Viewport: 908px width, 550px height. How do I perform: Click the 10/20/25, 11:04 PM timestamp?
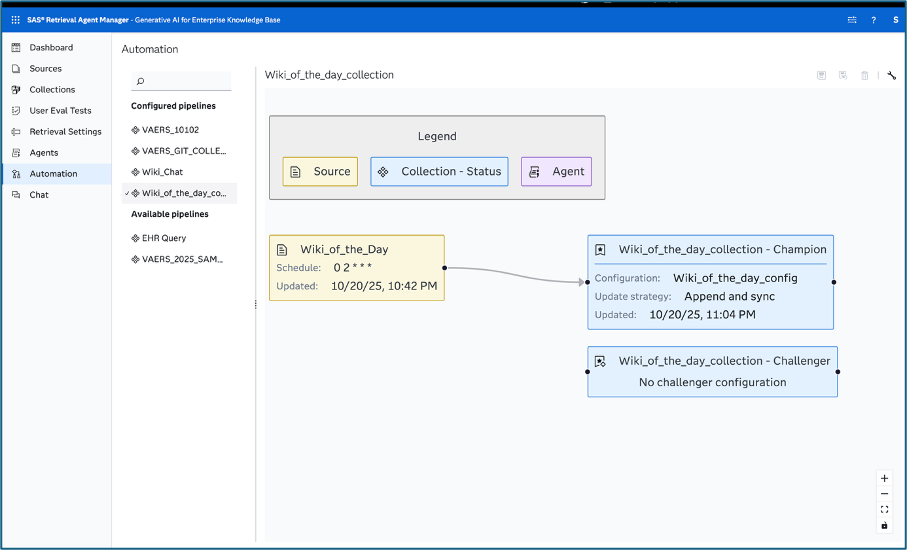point(702,315)
